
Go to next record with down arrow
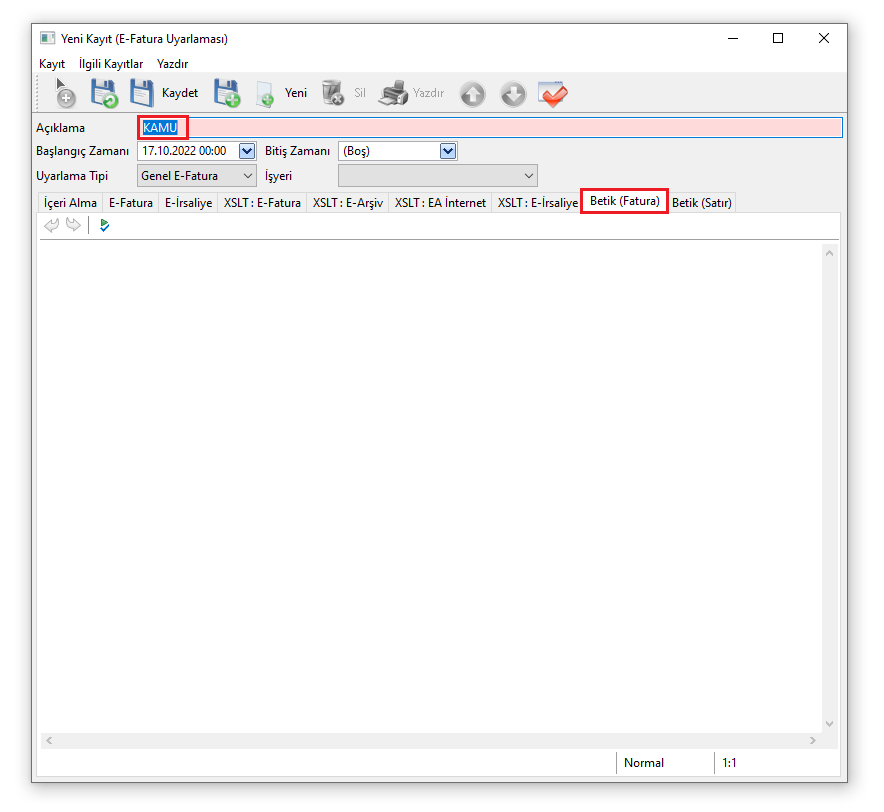[x=513, y=94]
